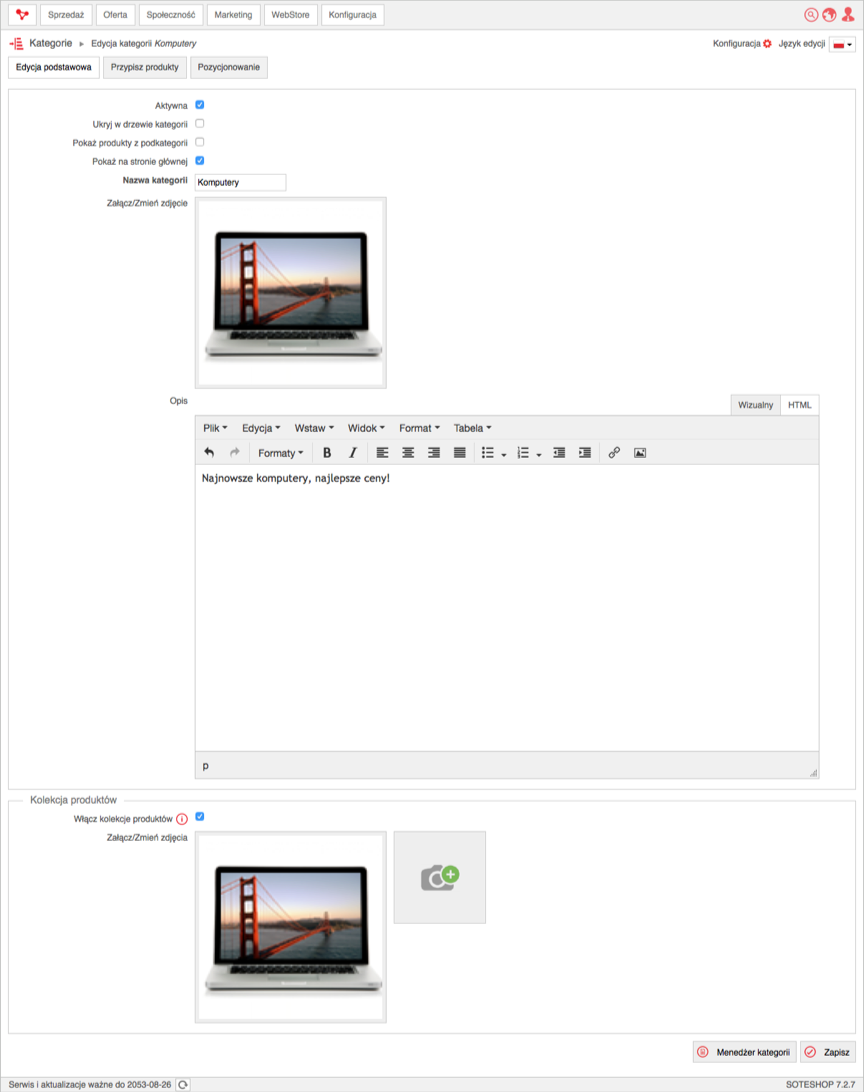Open the Oferta menu
Screen dimensions: 864x1092
(116, 15)
